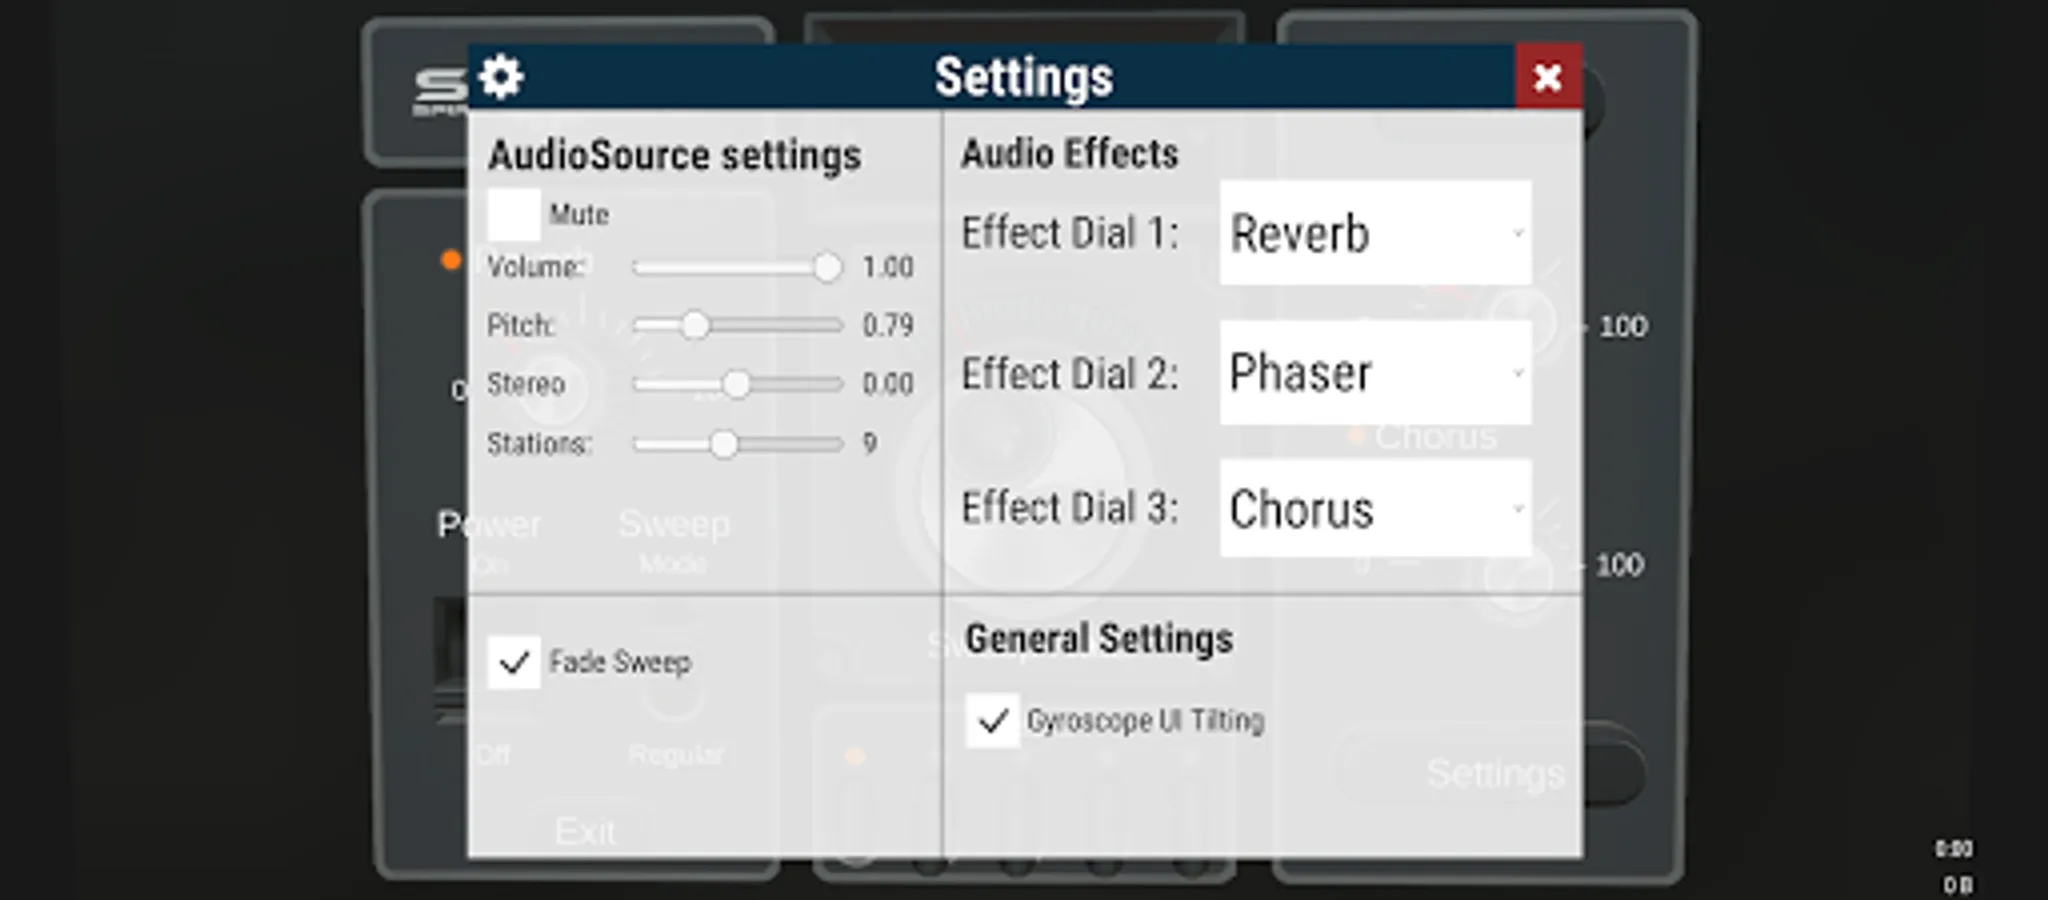The image size is (2048, 900).
Task: Click the Volume value 1.00
Action: coord(887,267)
